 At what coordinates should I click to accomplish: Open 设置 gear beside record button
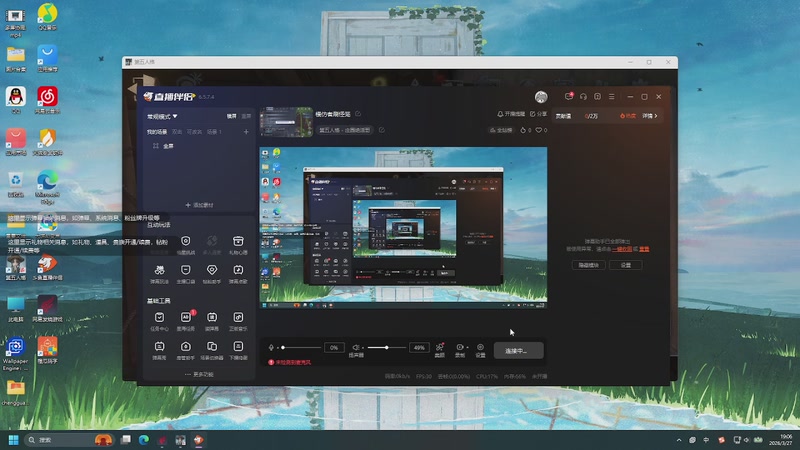(480, 350)
